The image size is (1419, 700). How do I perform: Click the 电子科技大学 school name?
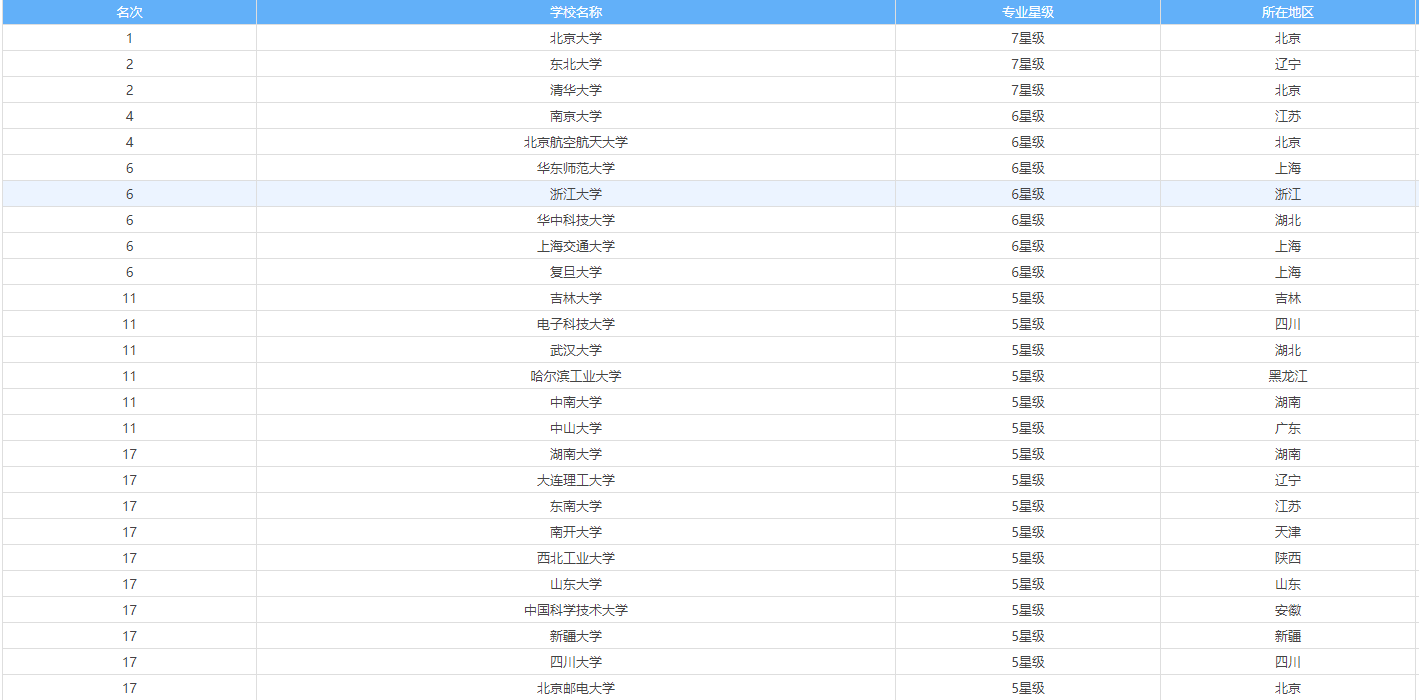(576, 324)
